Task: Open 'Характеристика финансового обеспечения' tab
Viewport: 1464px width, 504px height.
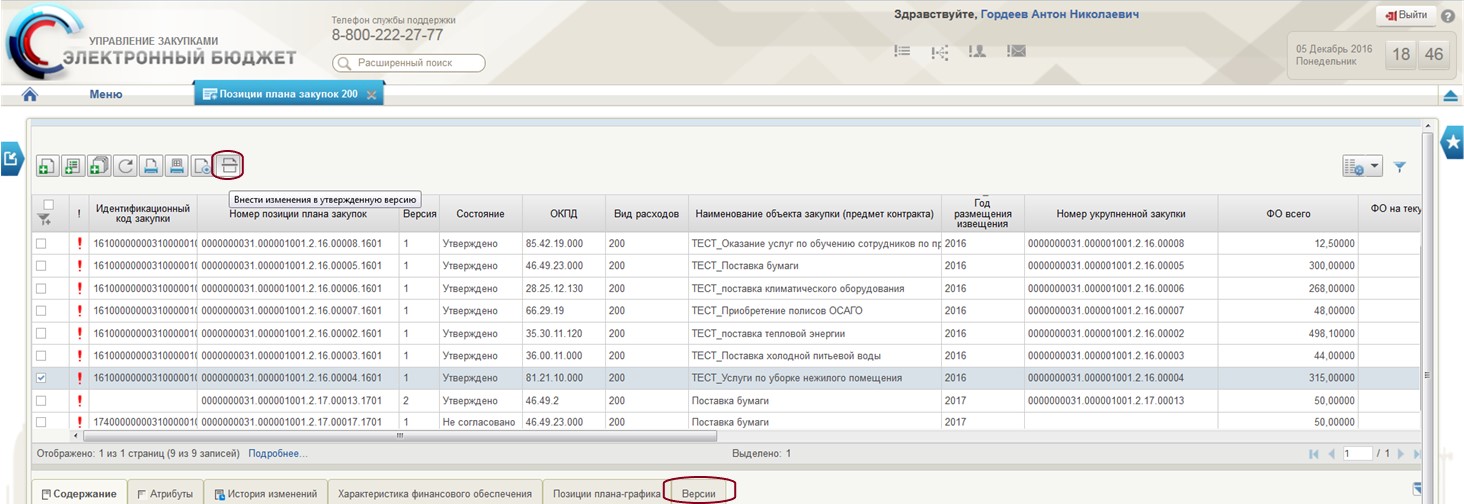Action: (435, 493)
